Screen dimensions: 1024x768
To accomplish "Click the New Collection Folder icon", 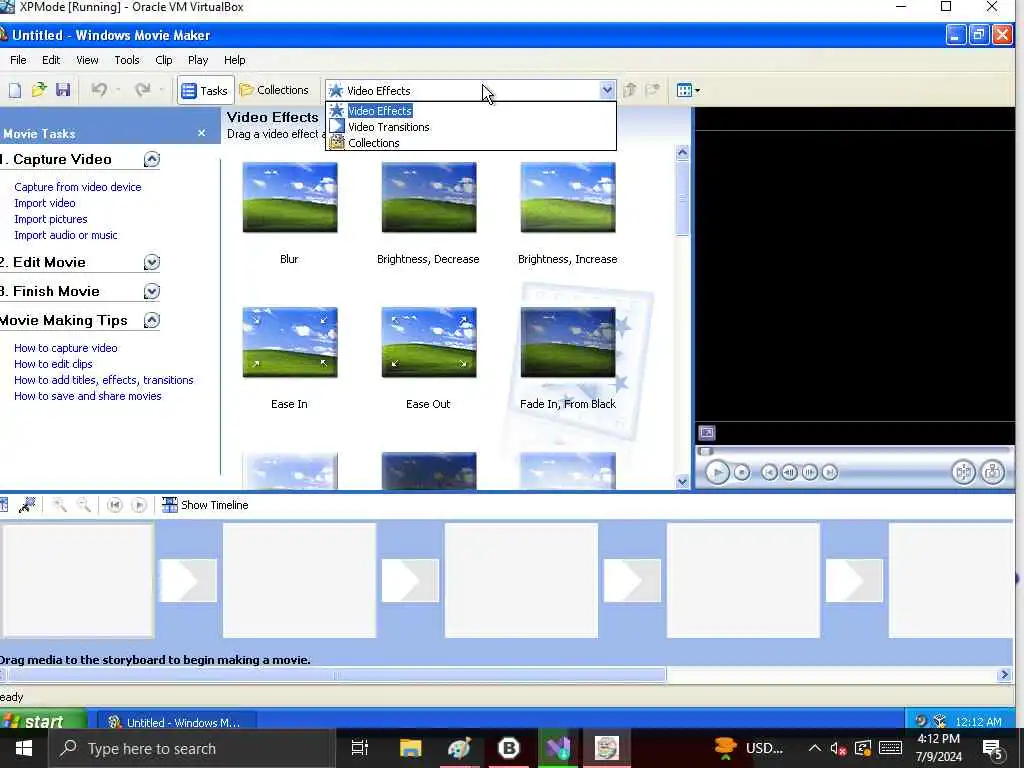I will click(x=652, y=90).
